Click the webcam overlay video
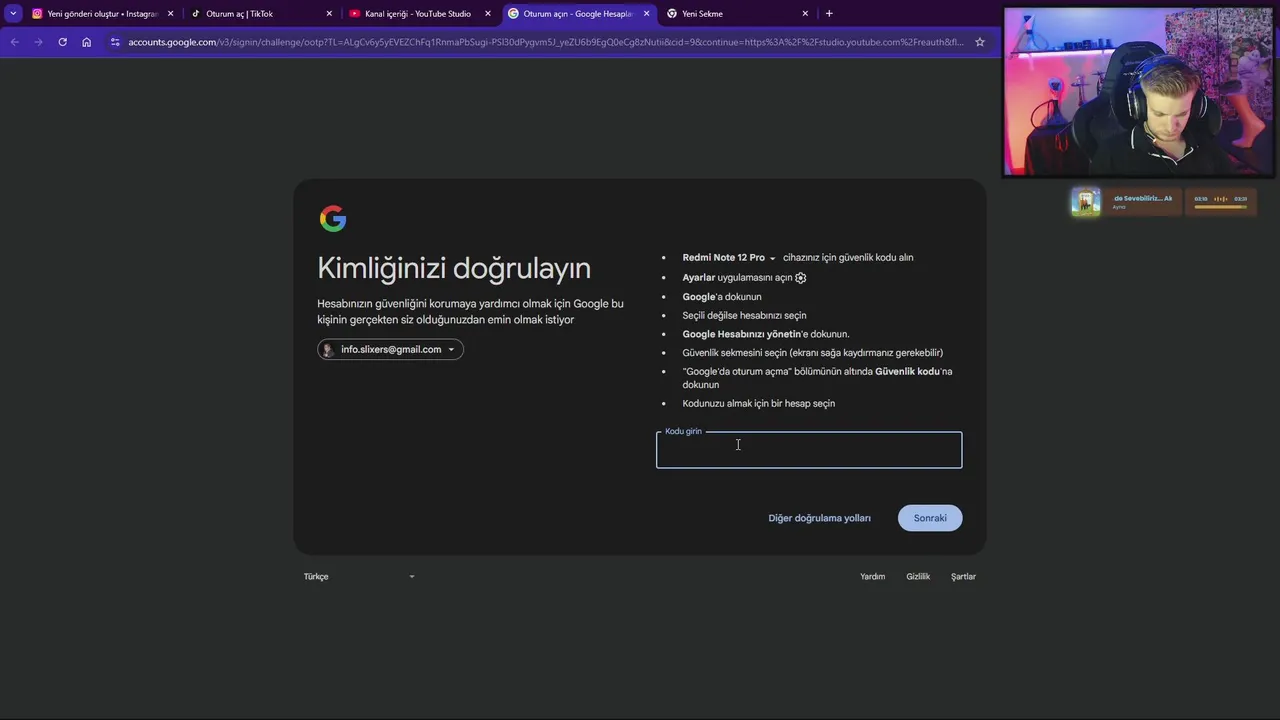 pyautogui.click(x=1139, y=92)
